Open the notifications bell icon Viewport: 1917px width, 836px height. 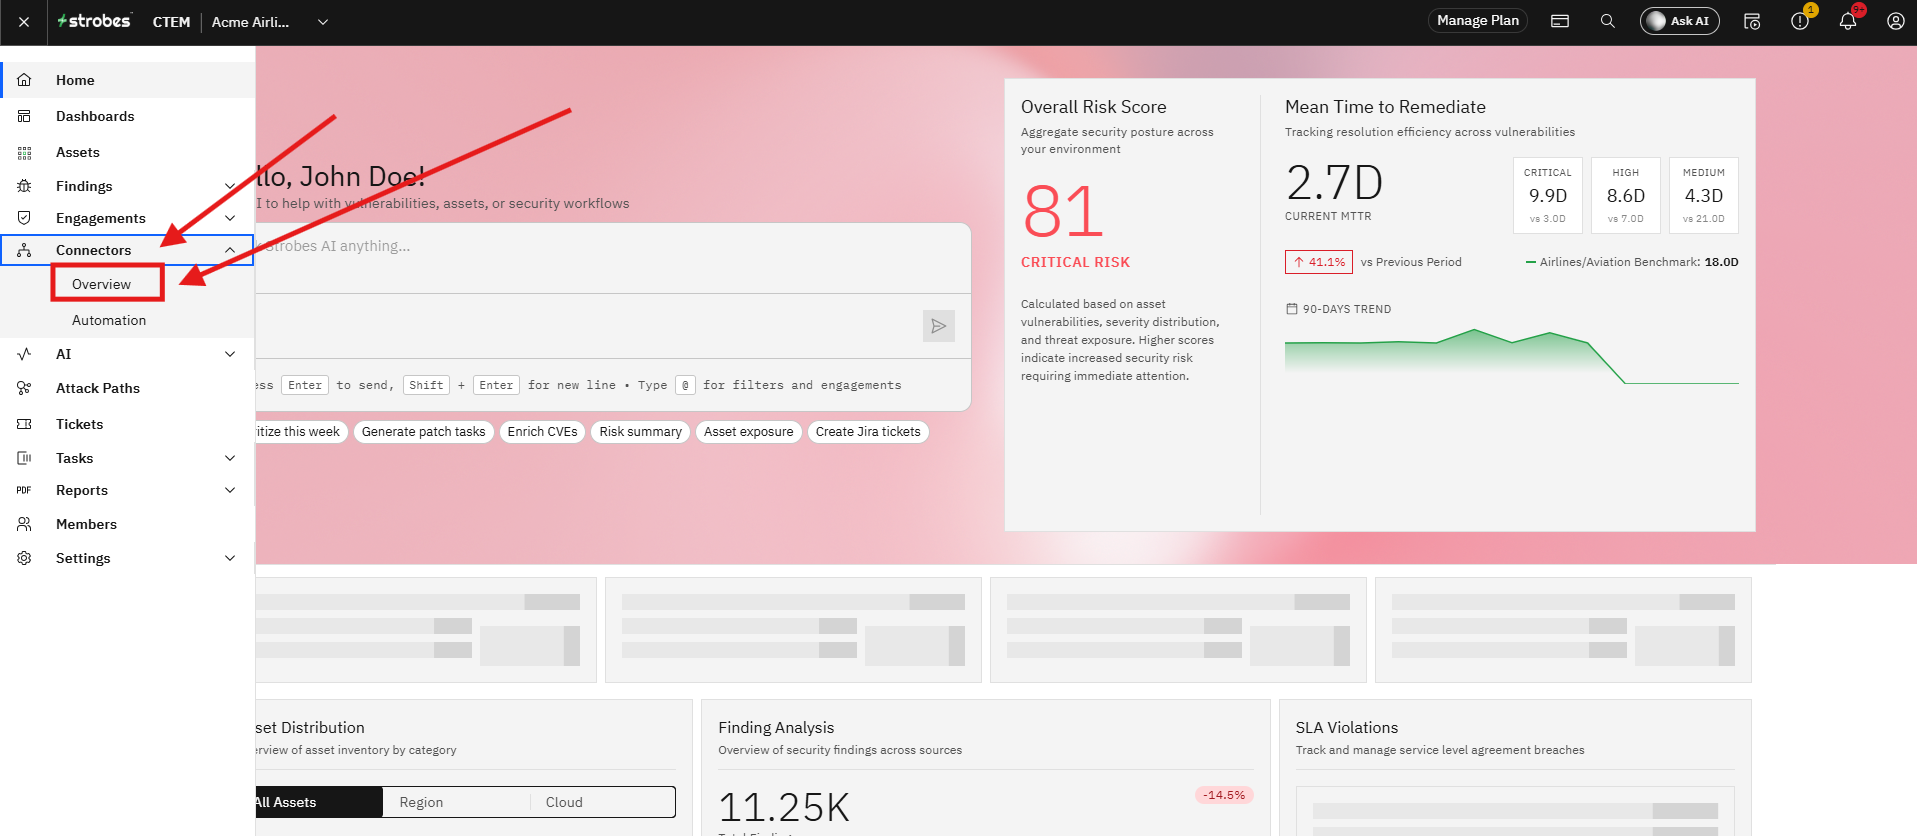1847,21
